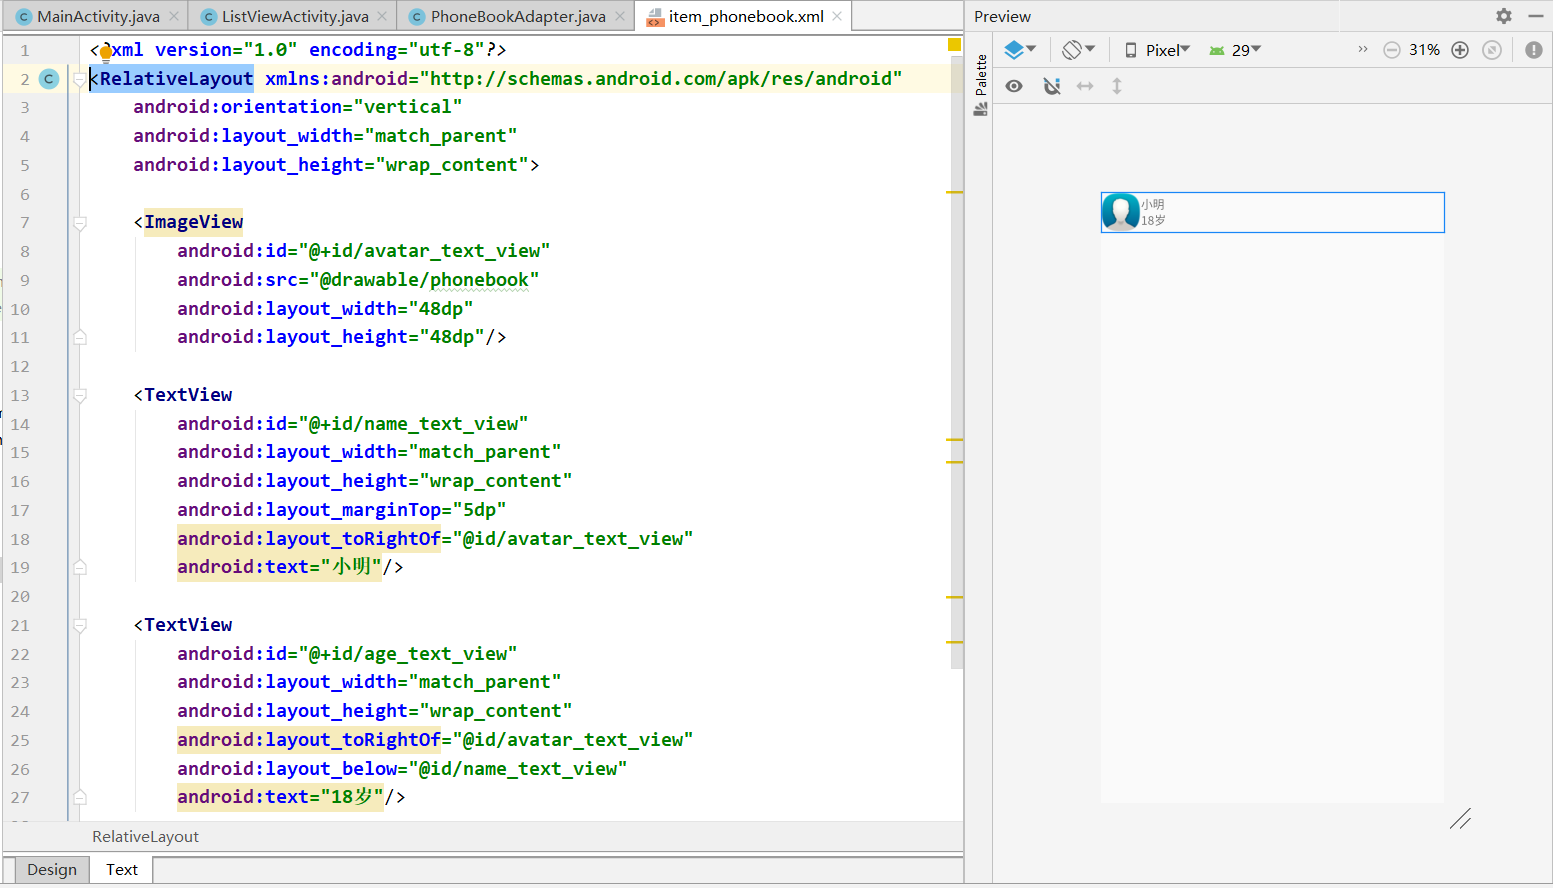Open Preview panel settings gear

pos(1504,16)
